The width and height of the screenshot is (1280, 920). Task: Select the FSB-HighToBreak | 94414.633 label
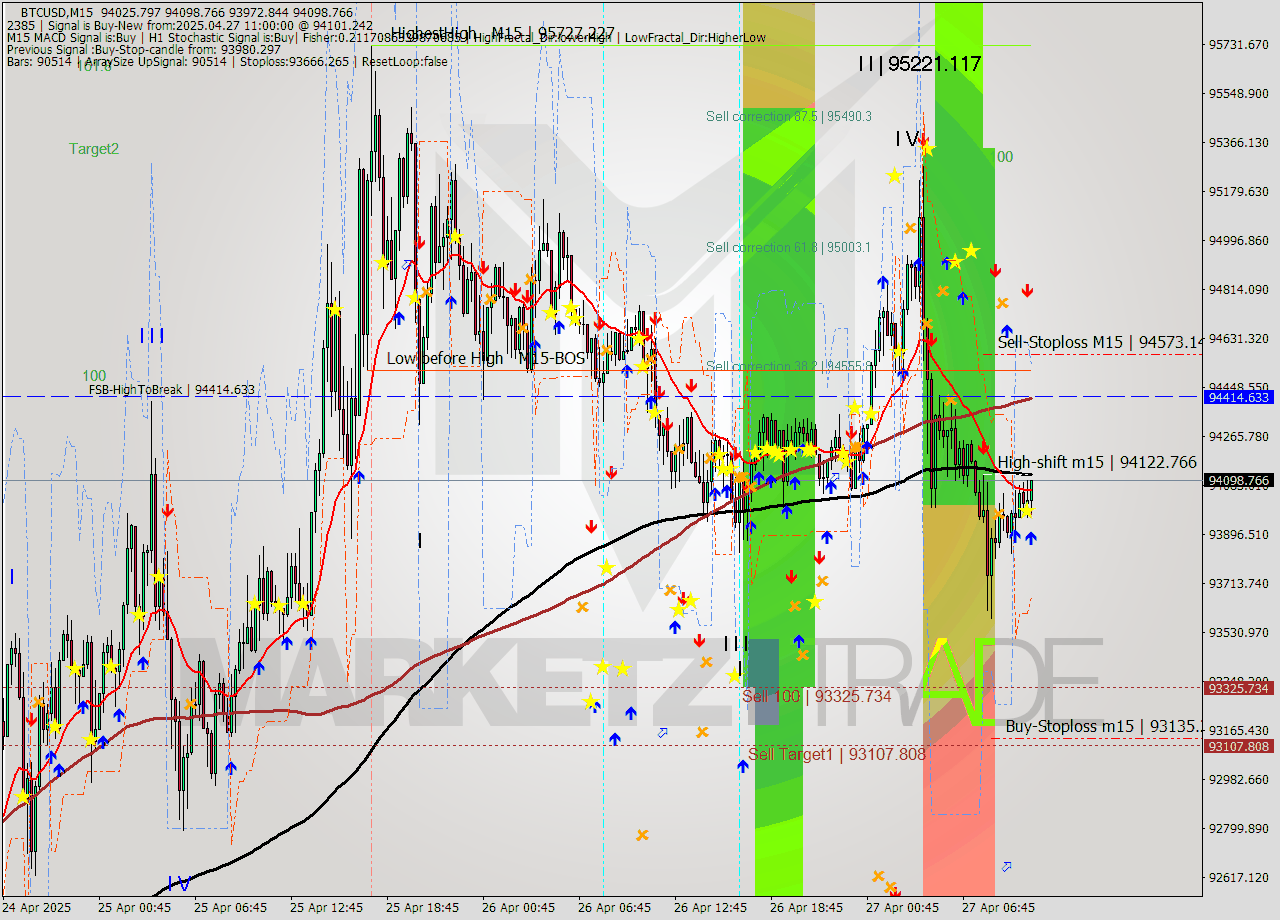[x=172, y=389]
